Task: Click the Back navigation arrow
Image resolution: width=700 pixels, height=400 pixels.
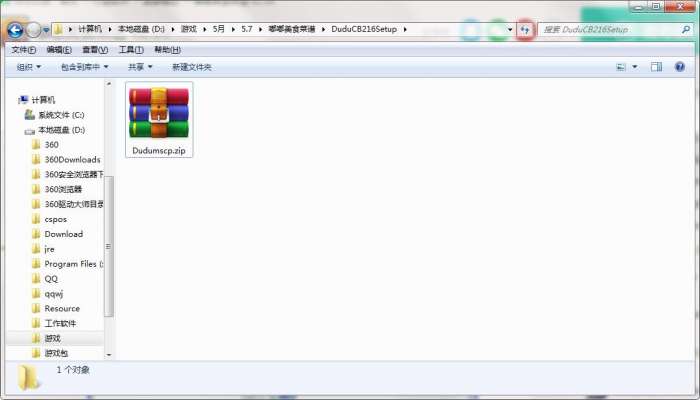Action: [x=16, y=30]
